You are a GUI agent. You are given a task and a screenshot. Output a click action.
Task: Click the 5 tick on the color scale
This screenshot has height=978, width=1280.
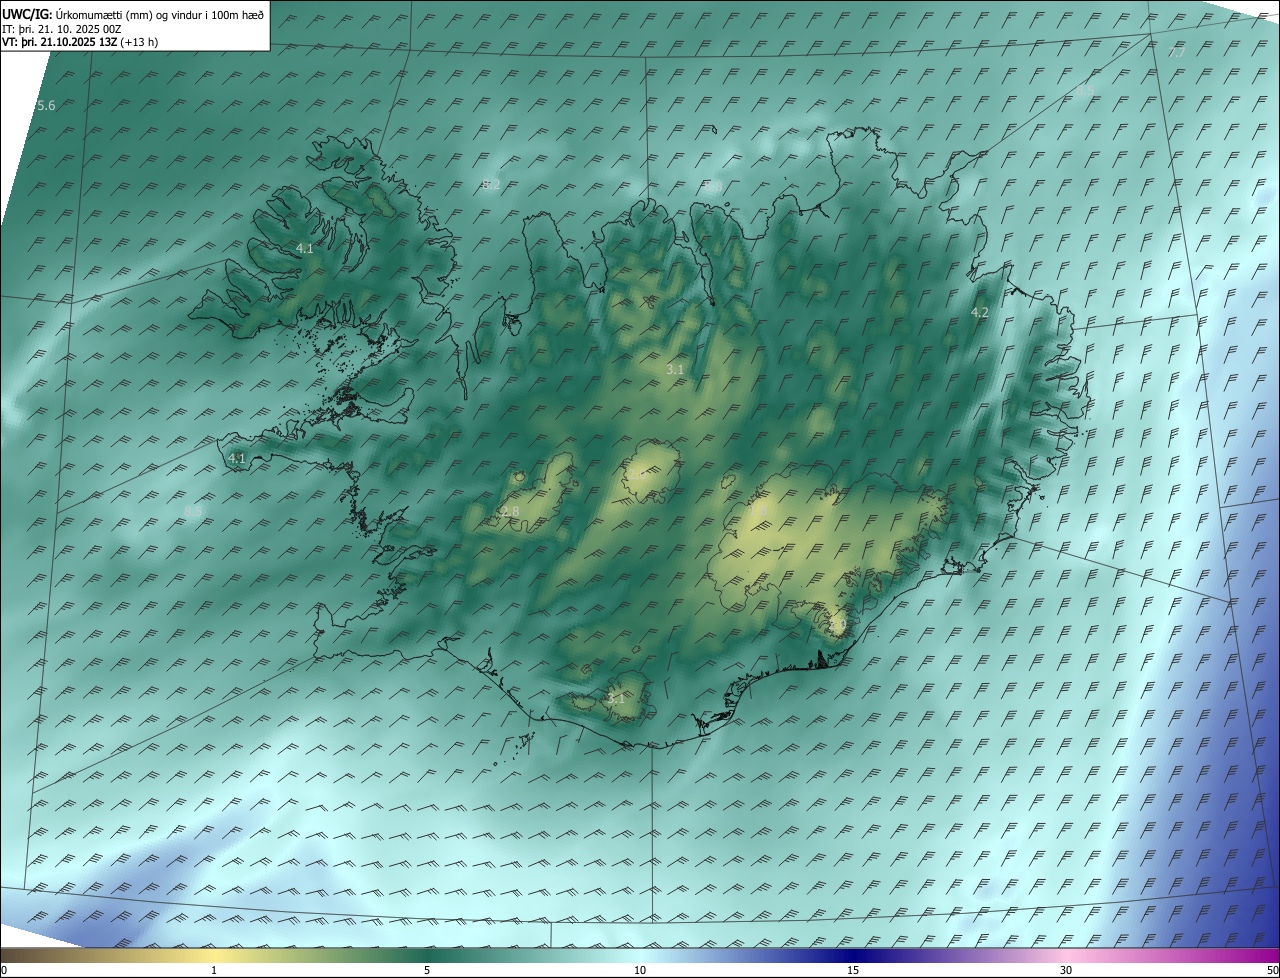427,970
